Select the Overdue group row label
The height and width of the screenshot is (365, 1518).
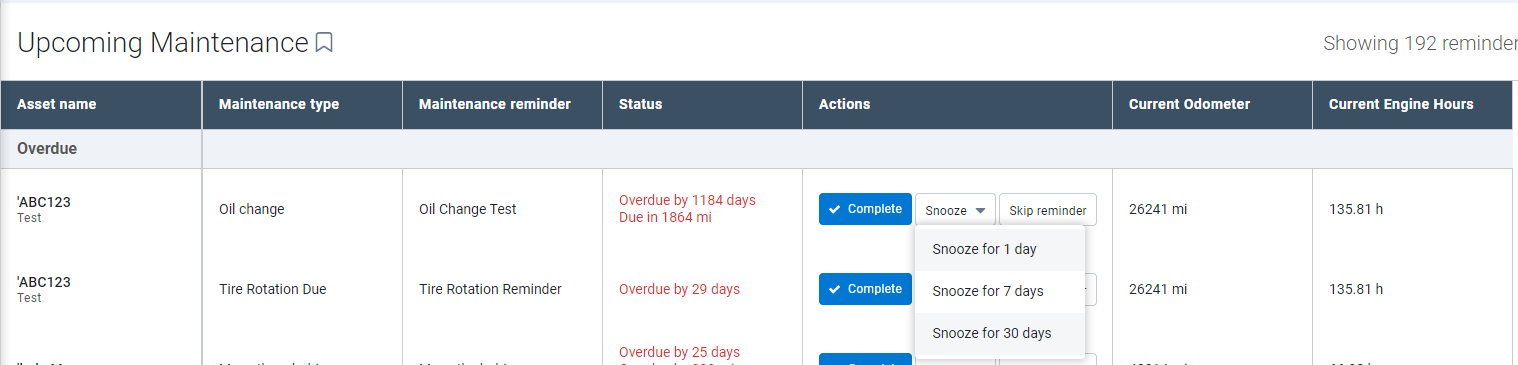(x=47, y=148)
